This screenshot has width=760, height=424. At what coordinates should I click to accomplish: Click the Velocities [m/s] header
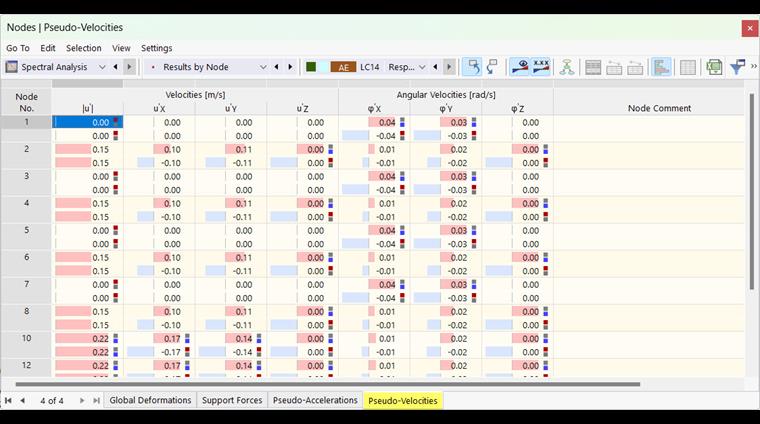[195, 94]
